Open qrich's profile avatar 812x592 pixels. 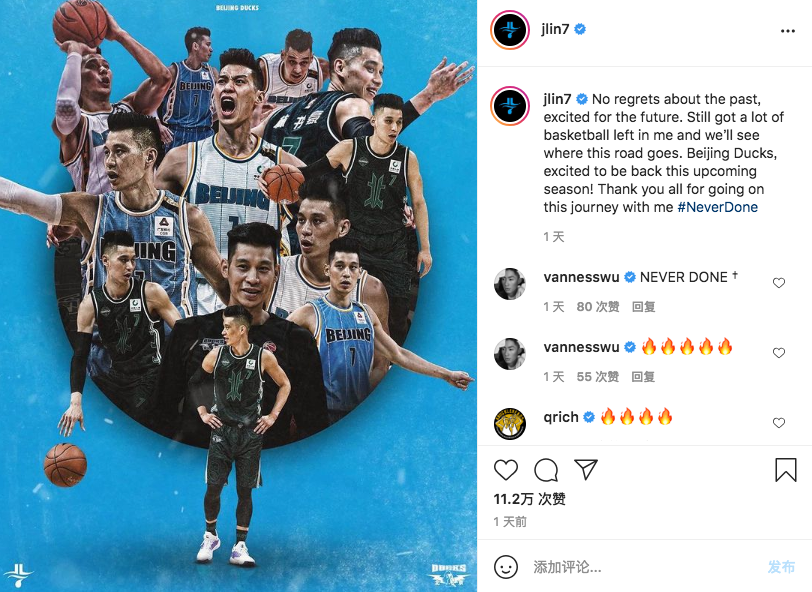510,423
